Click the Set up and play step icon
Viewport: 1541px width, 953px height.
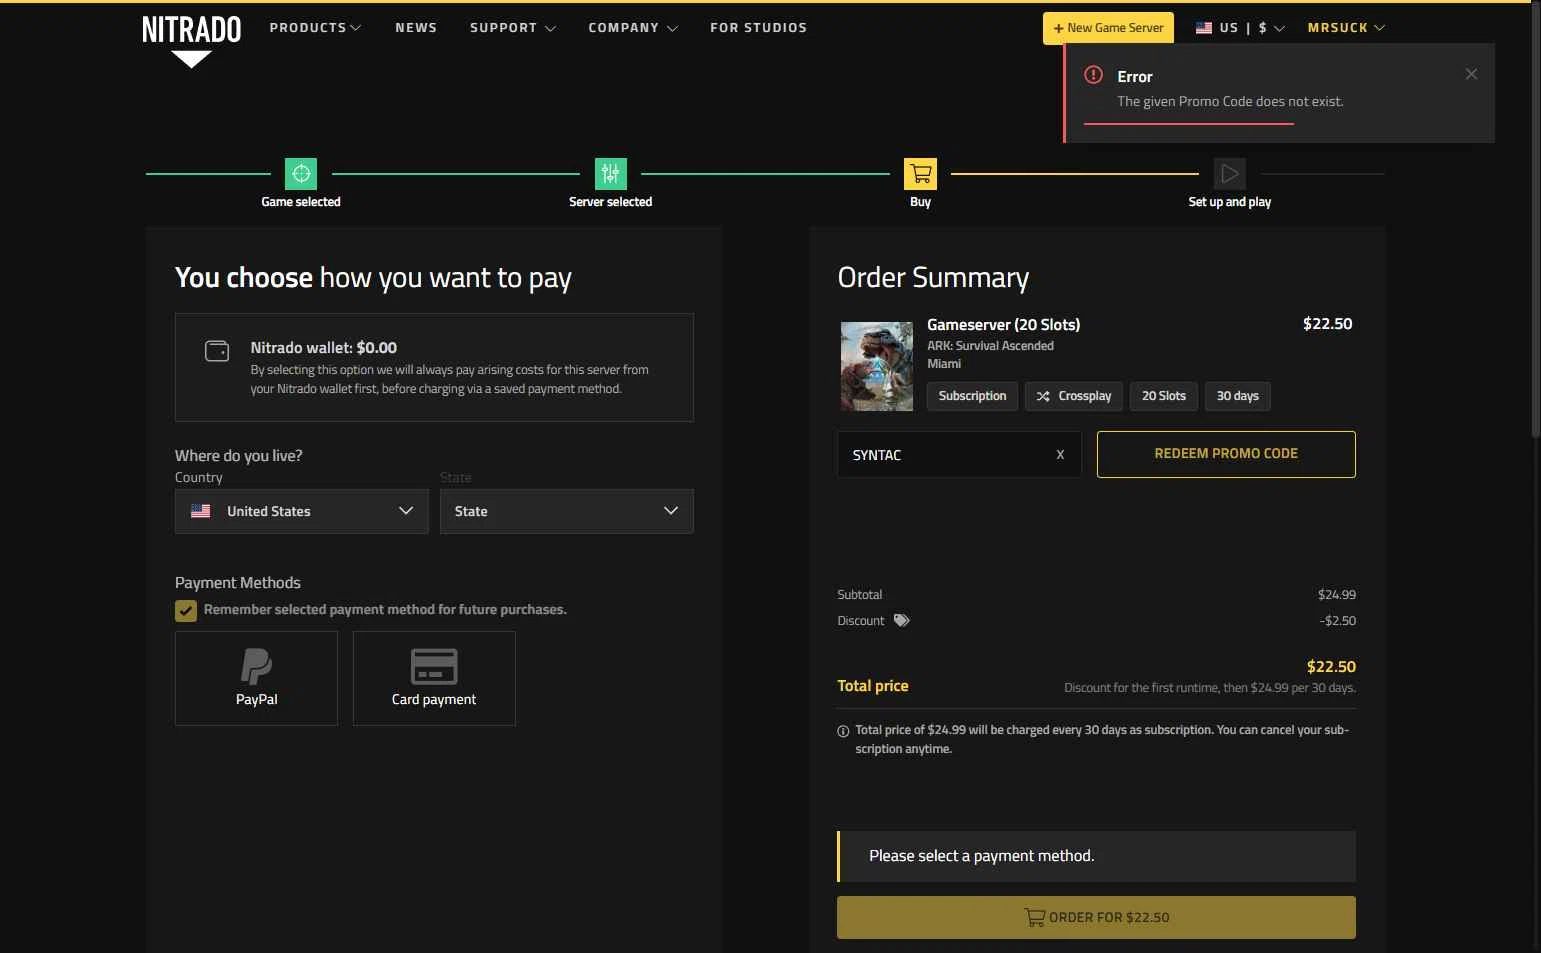tap(1230, 174)
